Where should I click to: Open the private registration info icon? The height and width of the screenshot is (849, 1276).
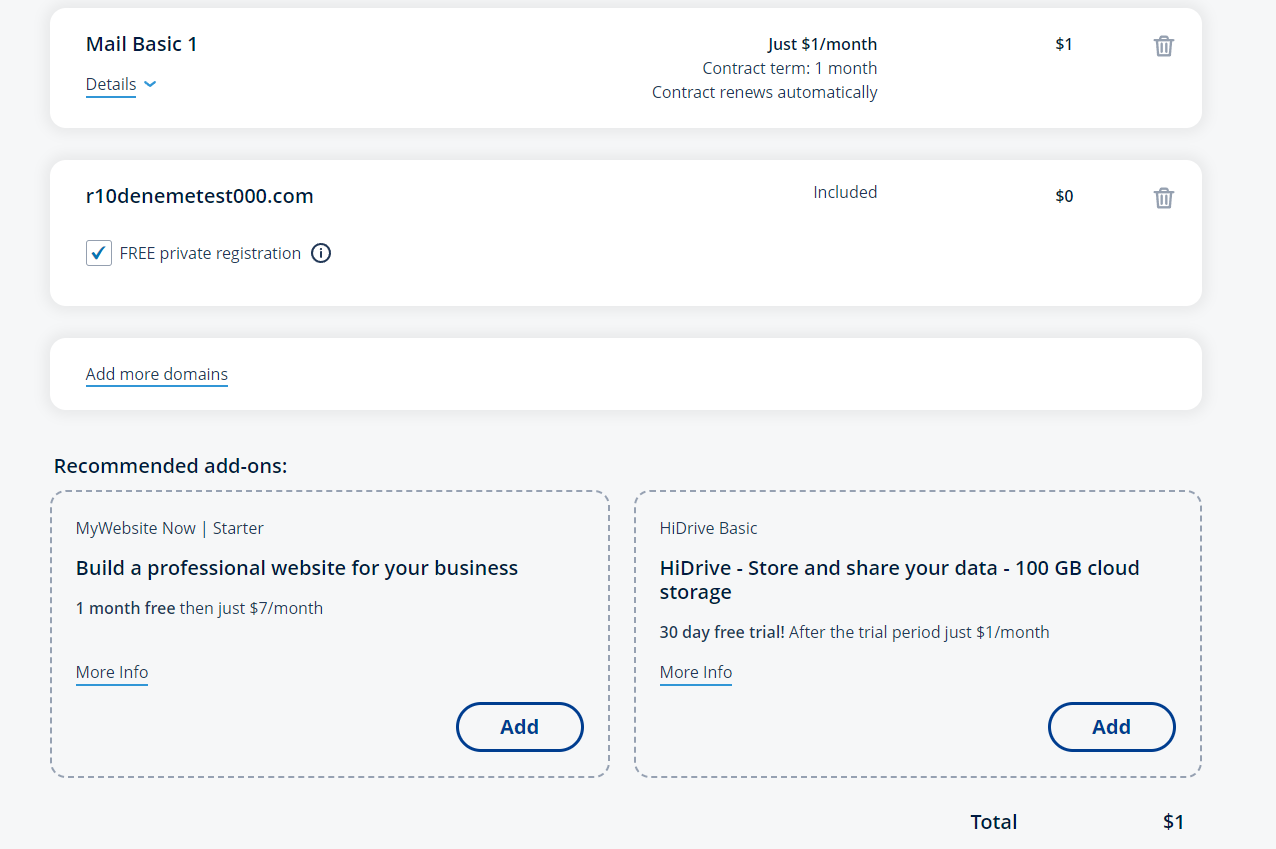coord(320,253)
